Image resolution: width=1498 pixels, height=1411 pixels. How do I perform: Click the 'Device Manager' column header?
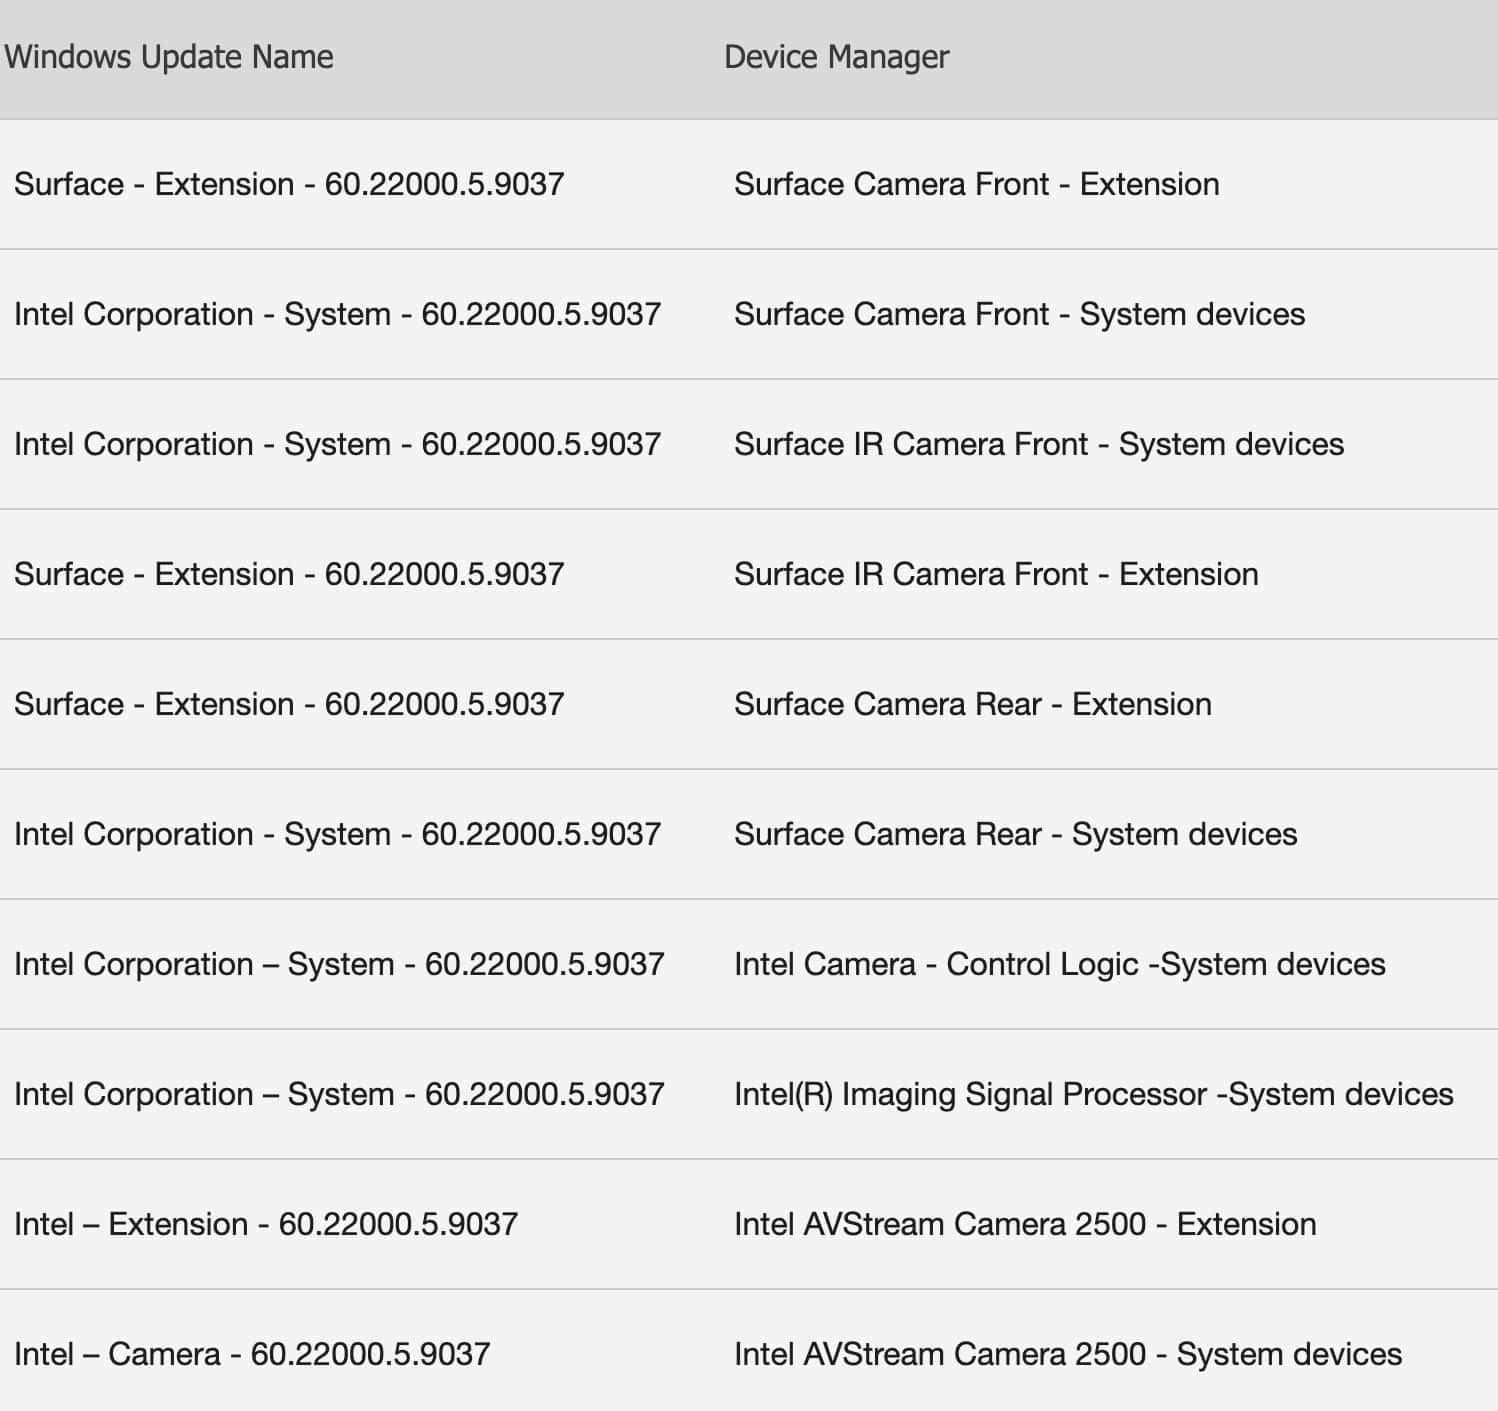click(836, 57)
